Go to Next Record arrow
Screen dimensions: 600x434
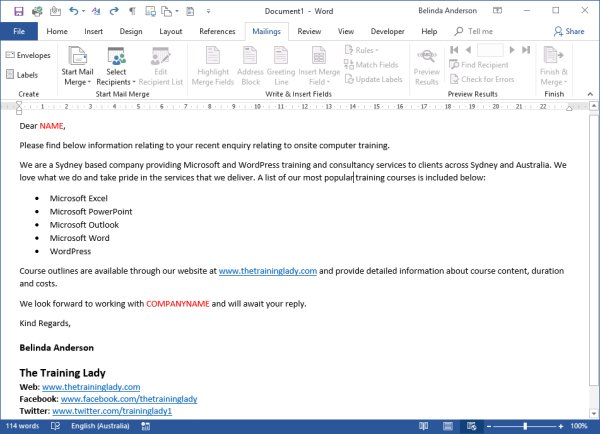point(512,50)
